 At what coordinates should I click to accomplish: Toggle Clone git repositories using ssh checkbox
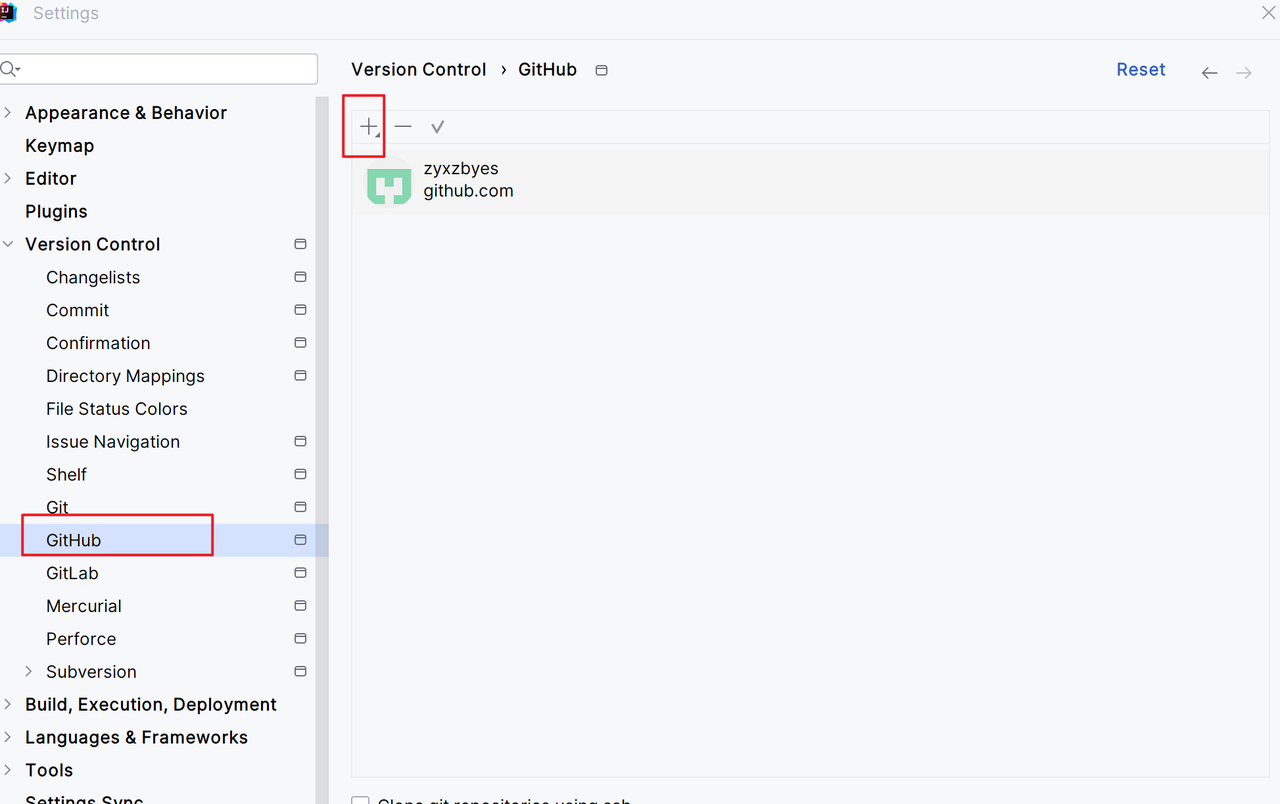pos(361,800)
